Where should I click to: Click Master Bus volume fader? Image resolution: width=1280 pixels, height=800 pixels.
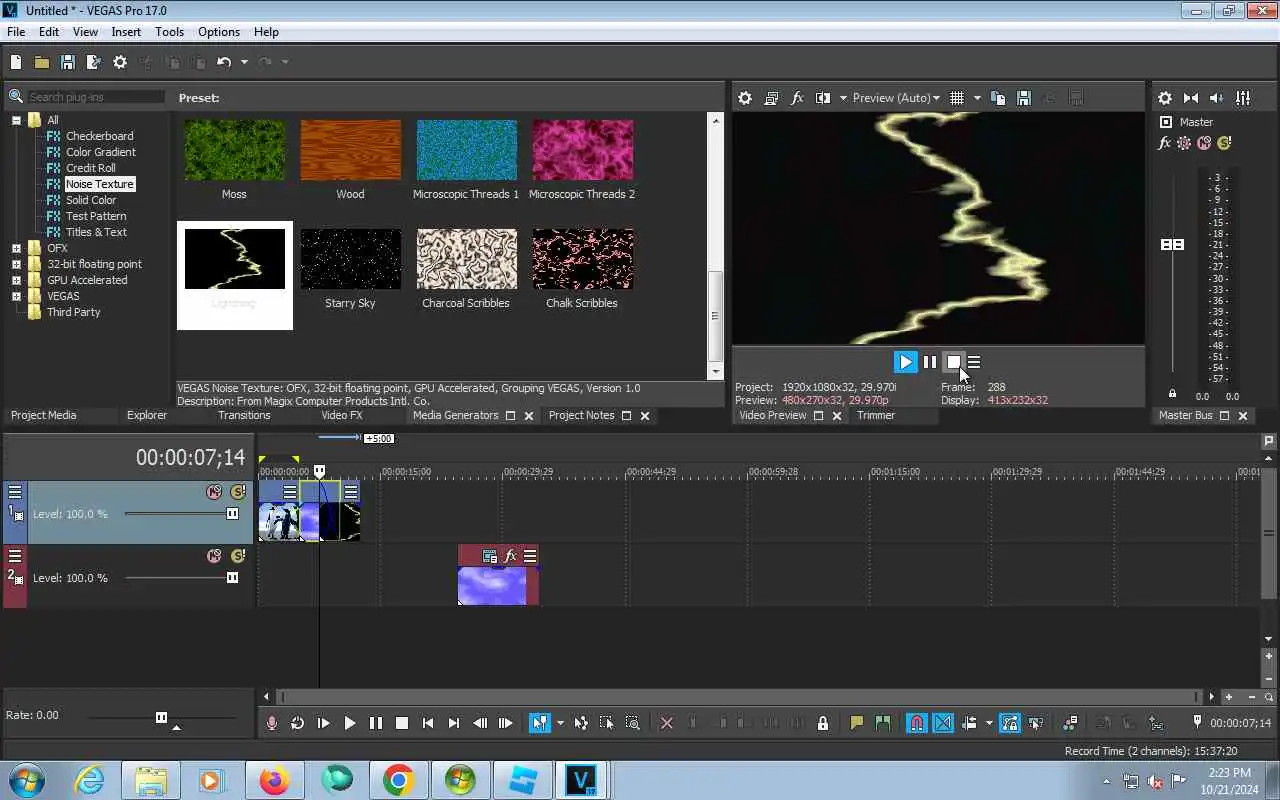coord(1172,245)
